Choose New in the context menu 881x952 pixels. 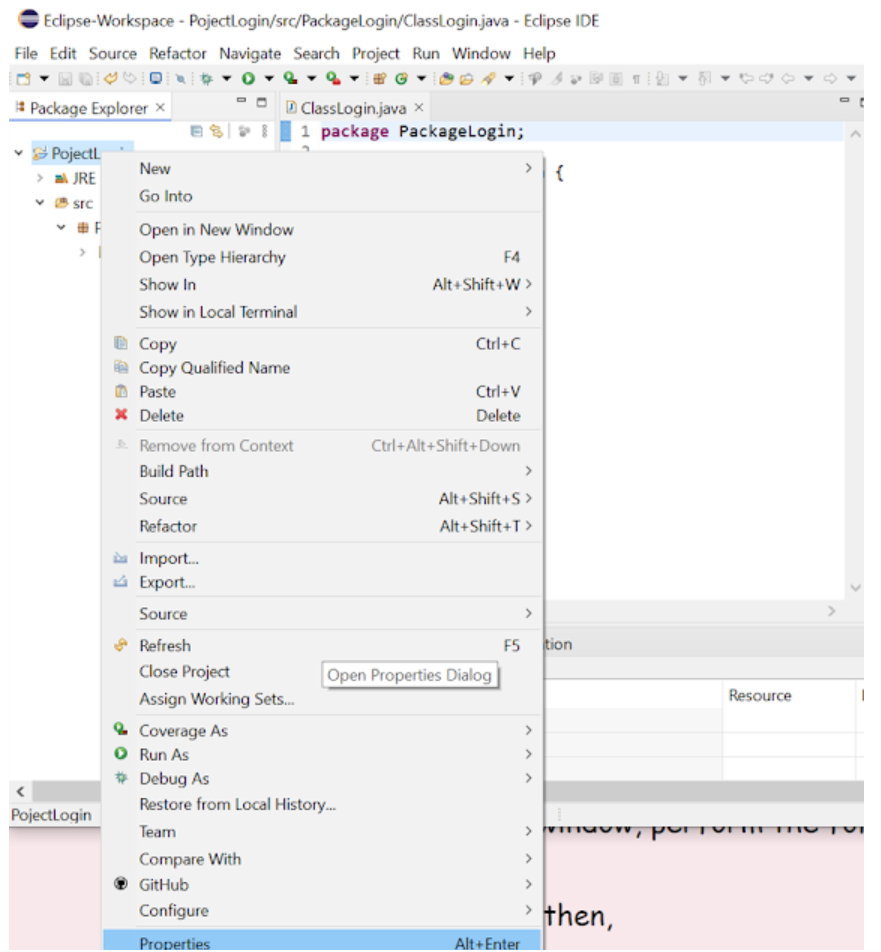(x=322, y=168)
